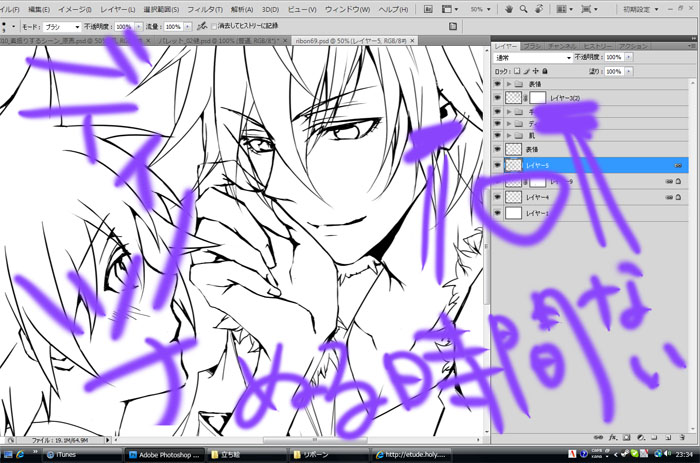Screen dimensions: 700x463
Task: Open the View Extras icon menu
Action: (x=450, y=9)
